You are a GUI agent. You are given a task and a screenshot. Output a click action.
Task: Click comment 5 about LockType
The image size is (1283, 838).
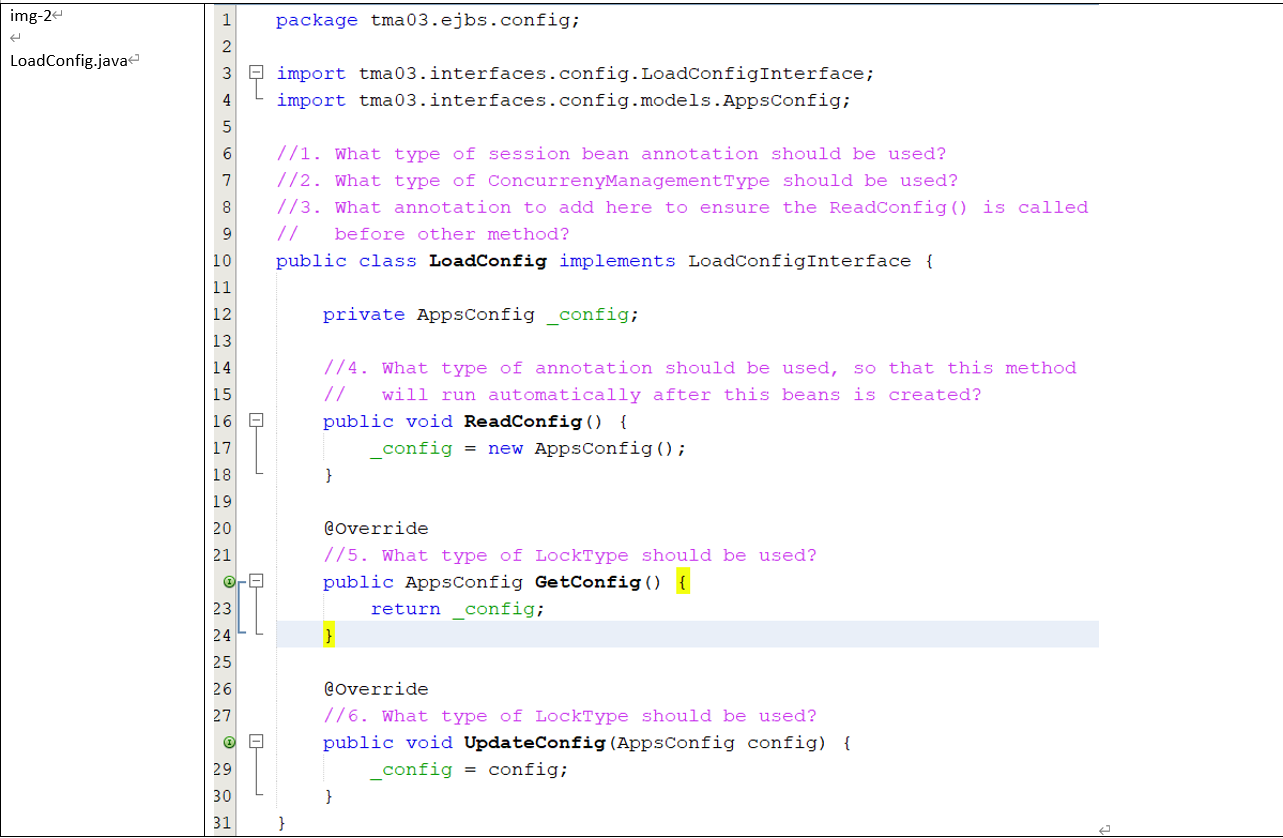tap(570, 555)
